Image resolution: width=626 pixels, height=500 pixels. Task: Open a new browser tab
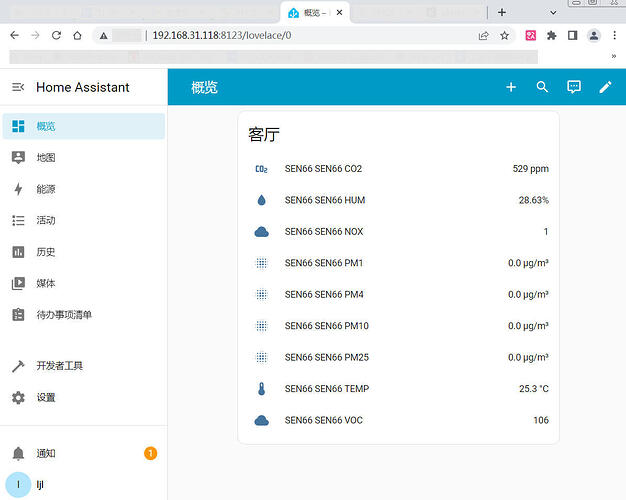[x=502, y=12]
